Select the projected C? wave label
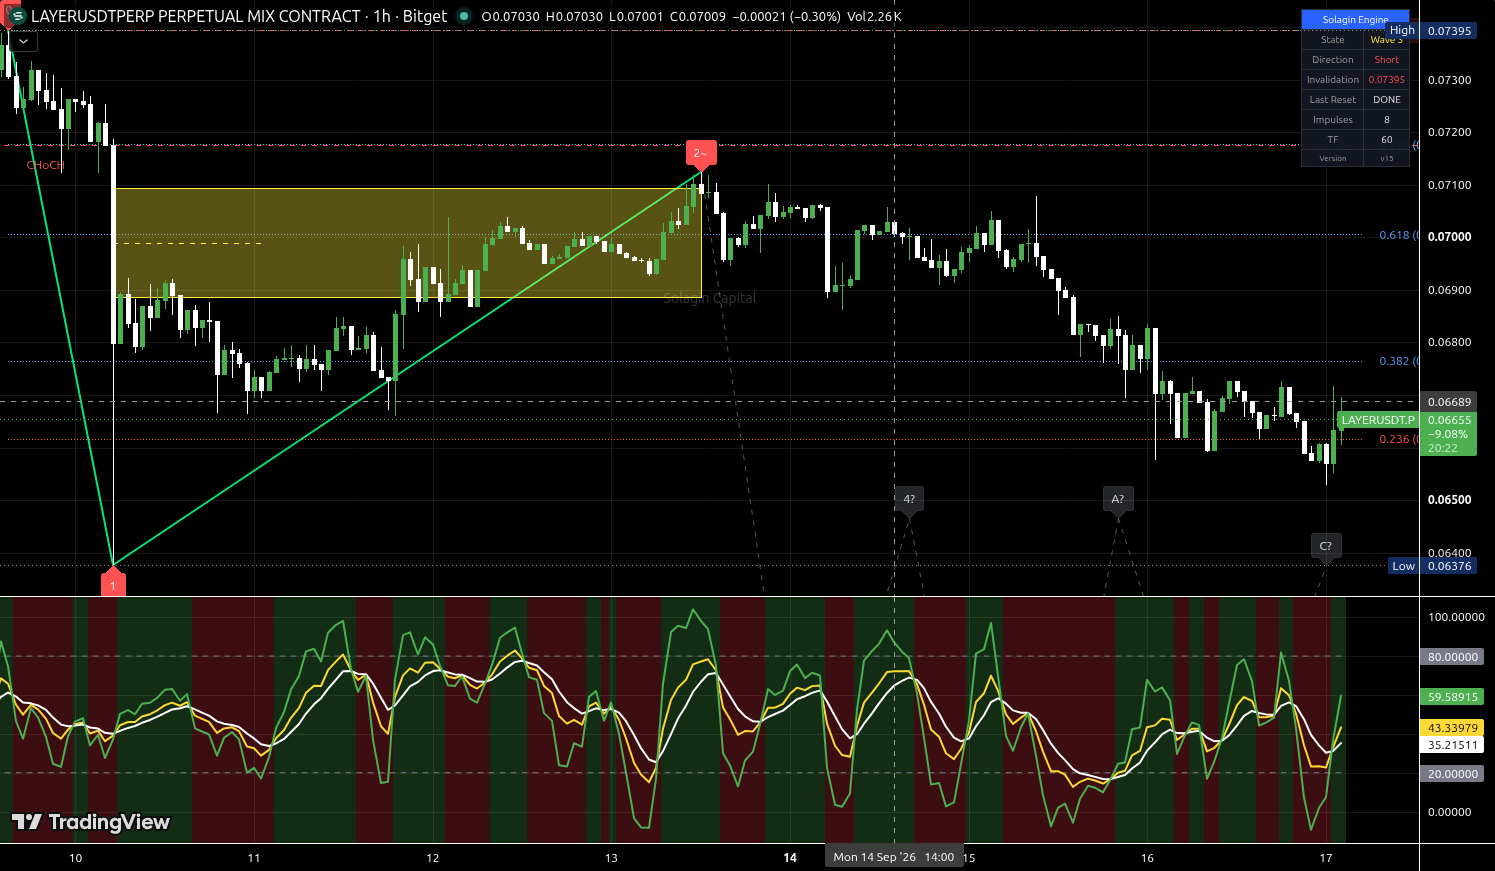 1326,547
